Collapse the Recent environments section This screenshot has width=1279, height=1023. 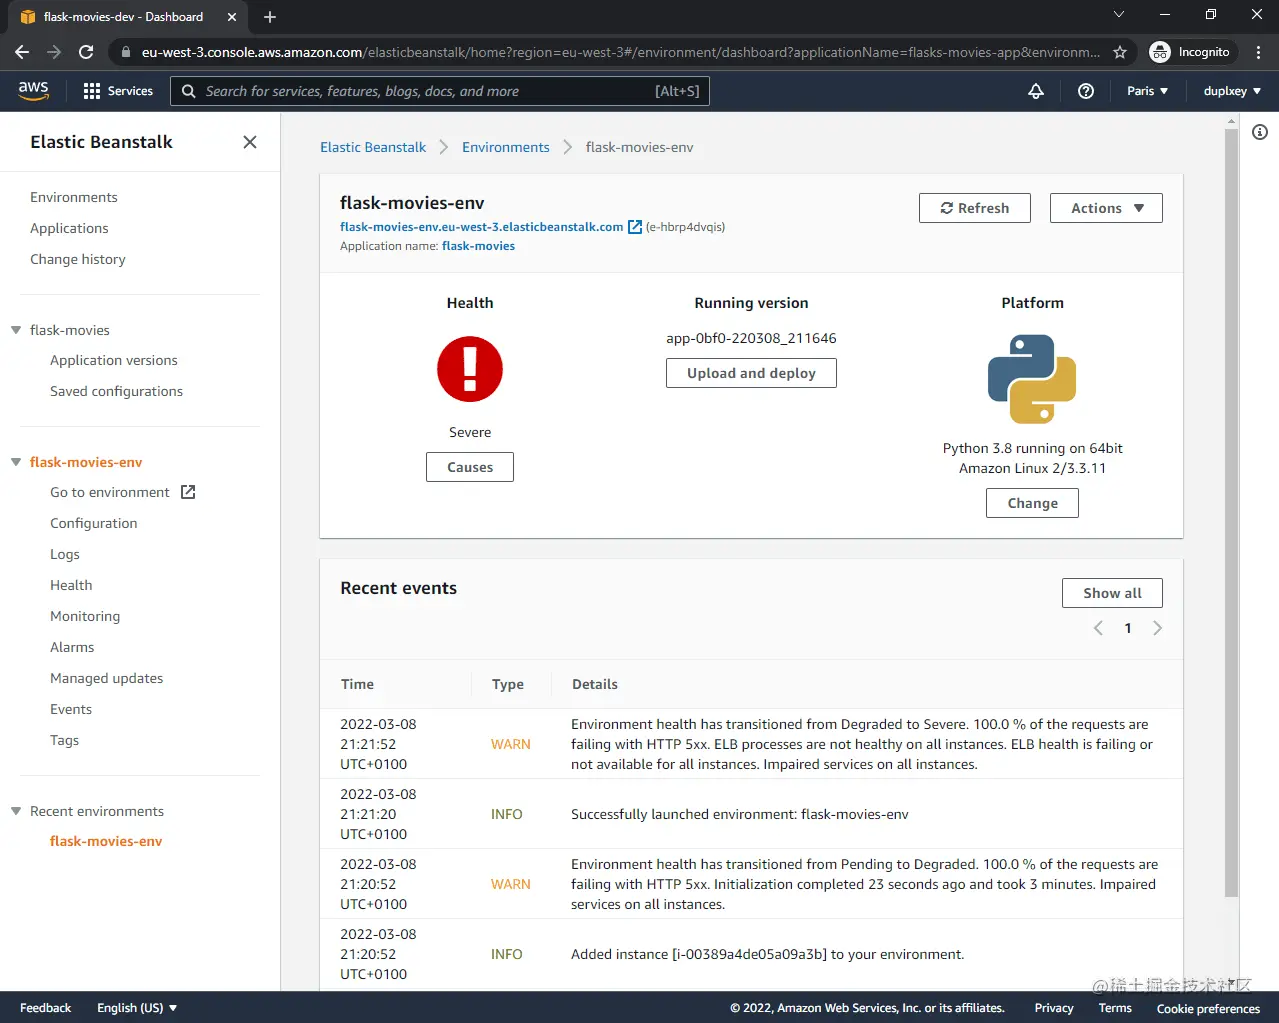tap(16, 811)
